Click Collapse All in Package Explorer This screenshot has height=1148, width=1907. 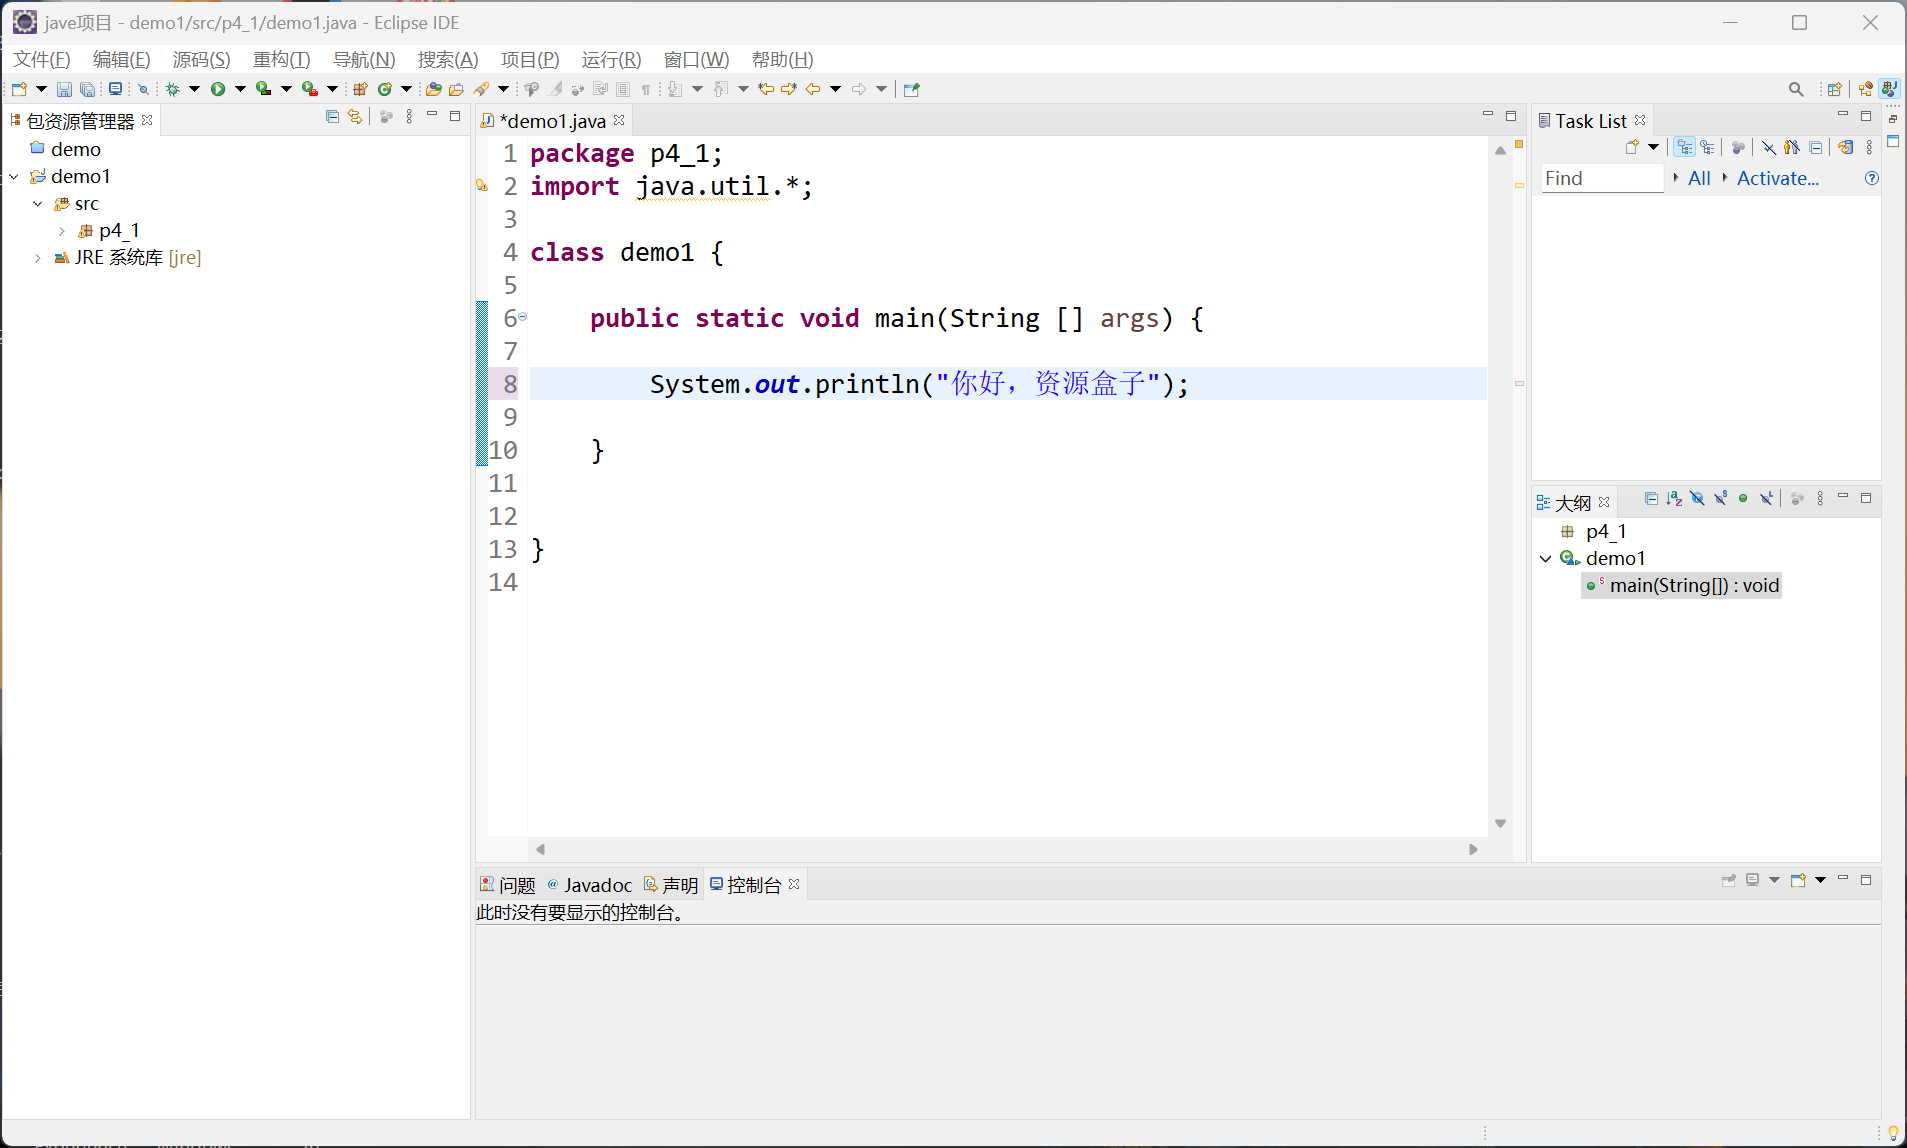(332, 117)
